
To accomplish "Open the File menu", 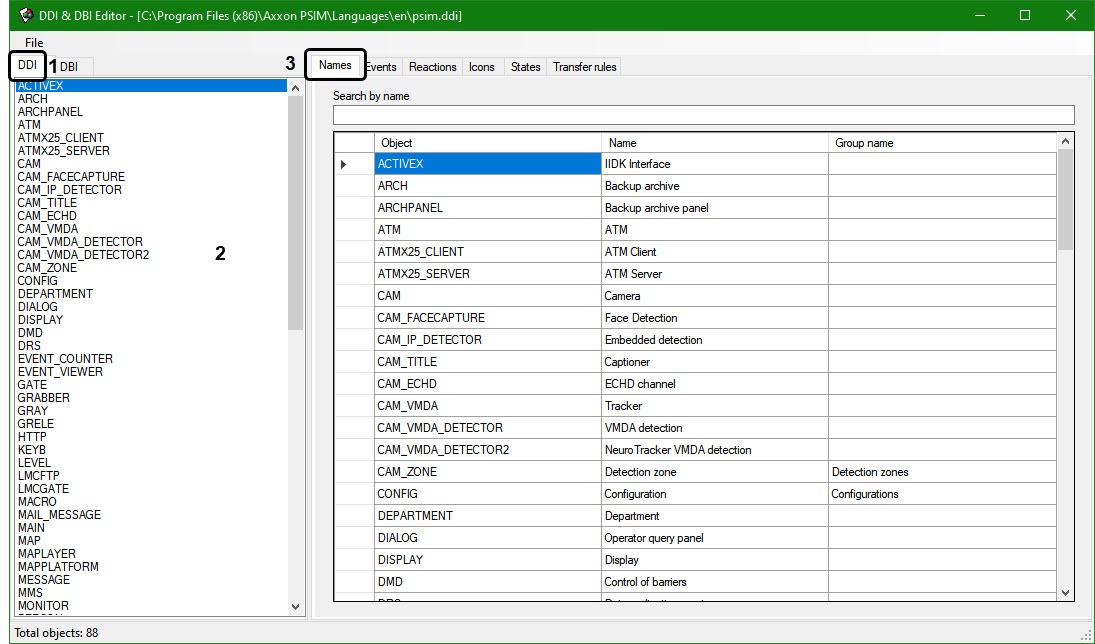I will click(34, 42).
